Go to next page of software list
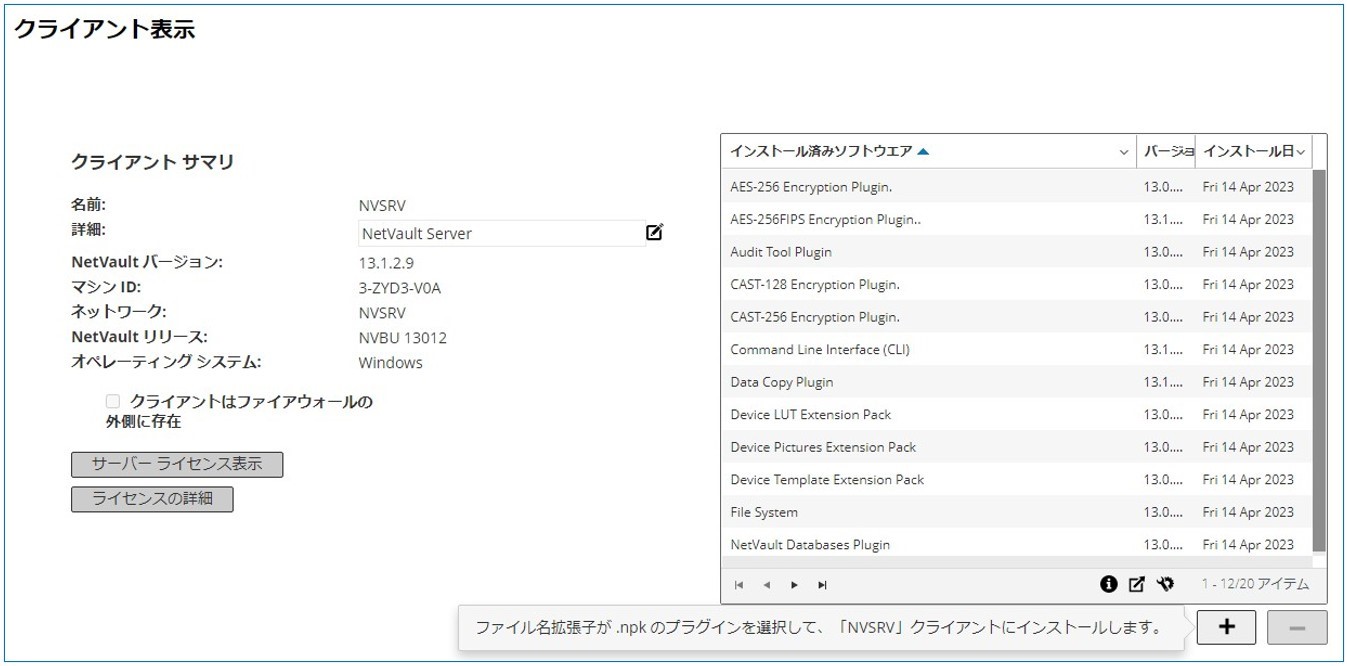The image size is (1347, 666). coord(794,585)
